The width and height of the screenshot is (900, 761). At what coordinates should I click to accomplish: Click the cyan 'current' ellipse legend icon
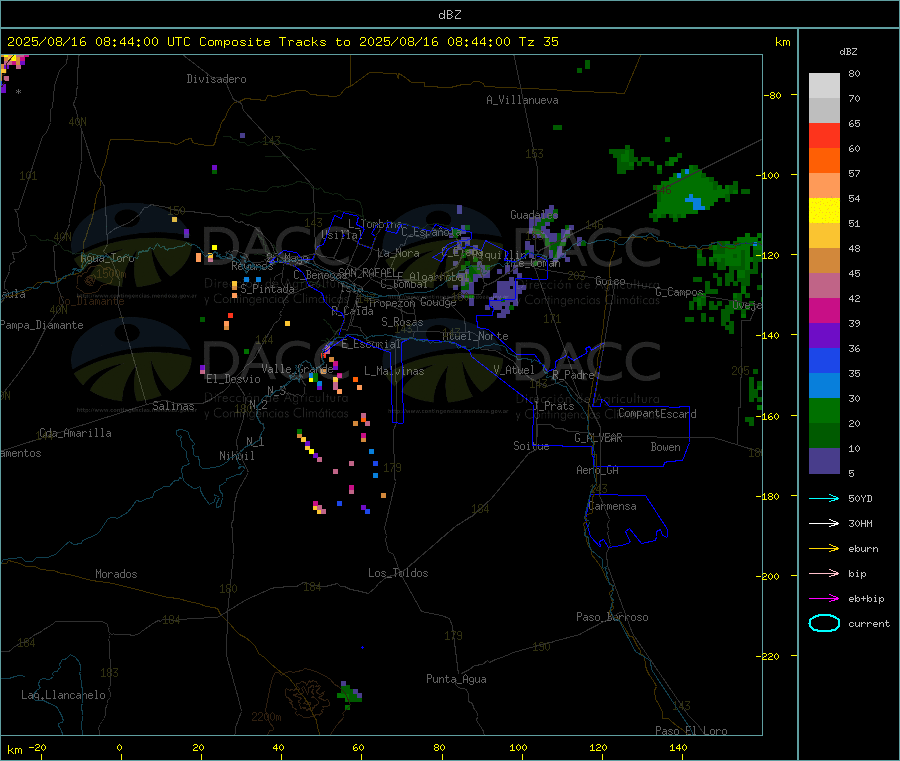click(824, 623)
